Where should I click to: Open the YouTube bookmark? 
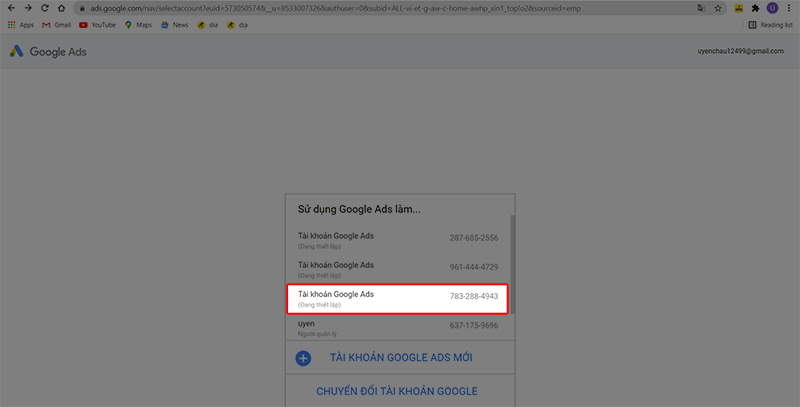click(x=97, y=24)
